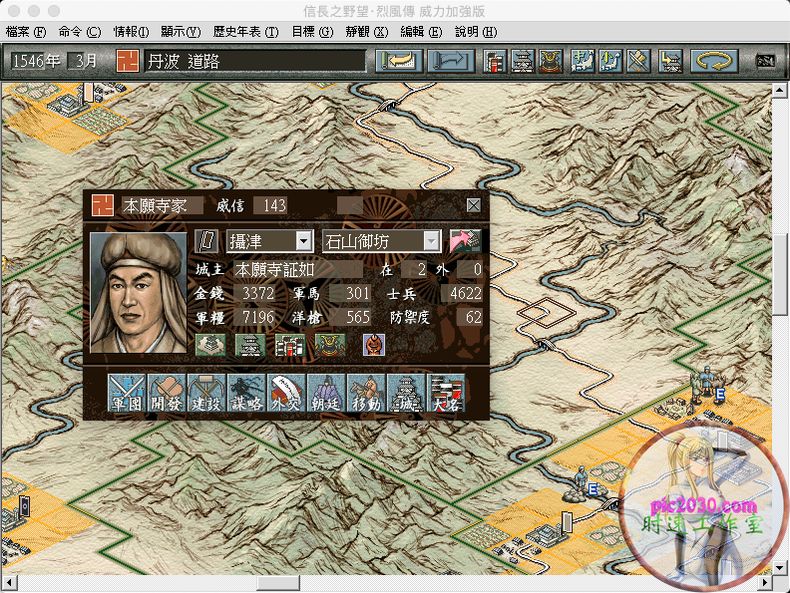Open the 顯示 (V) menu
The width and height of the screenshot is (790, 593).
click(181, 32)
